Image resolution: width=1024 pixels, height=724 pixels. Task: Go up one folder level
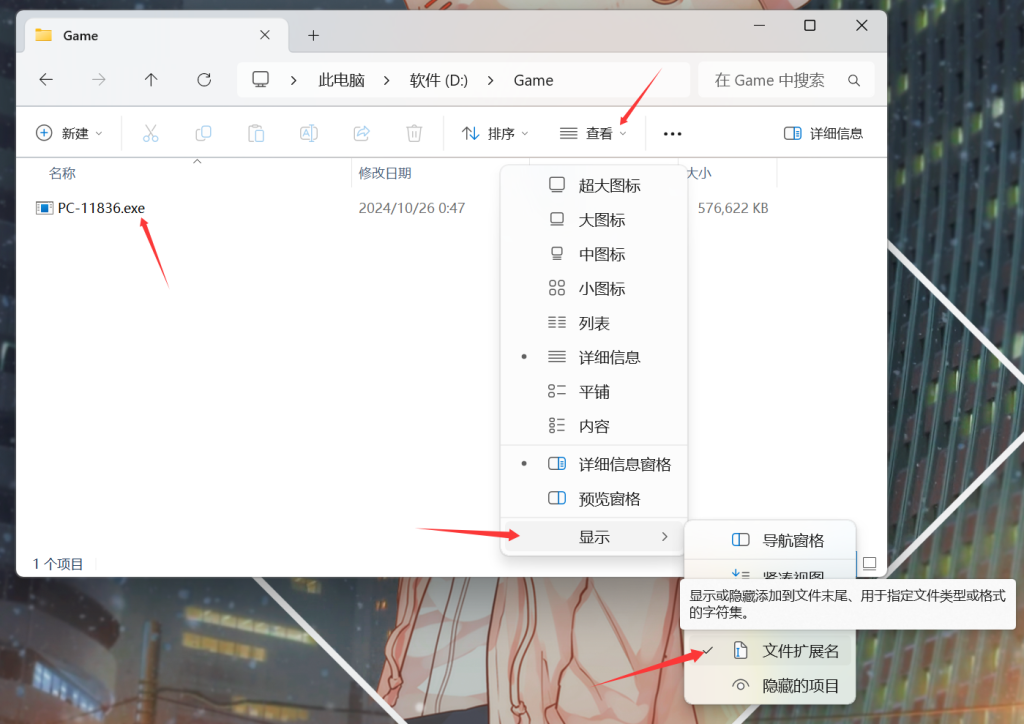pyautogui.click(x=151, y=80)
